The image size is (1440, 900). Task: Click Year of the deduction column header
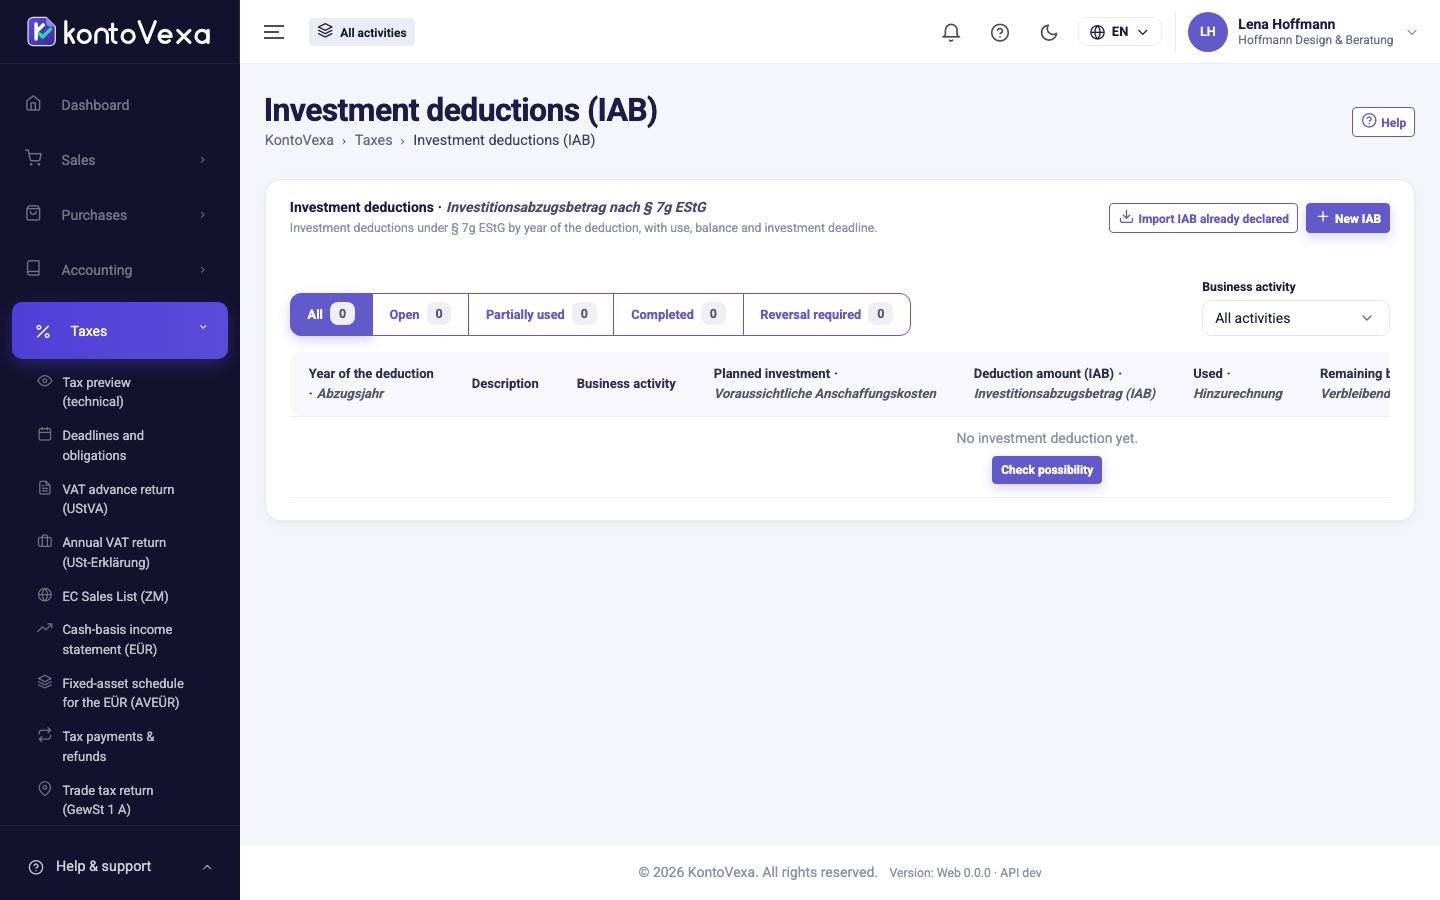(x=371, y=383)
